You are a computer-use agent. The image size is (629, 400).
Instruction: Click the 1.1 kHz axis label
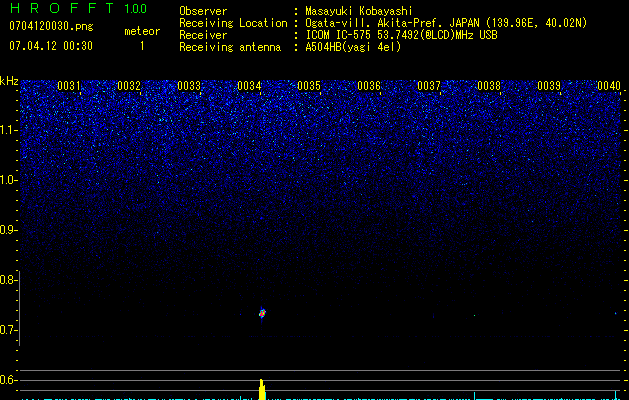pyautogui.click(x=8, y=130)
